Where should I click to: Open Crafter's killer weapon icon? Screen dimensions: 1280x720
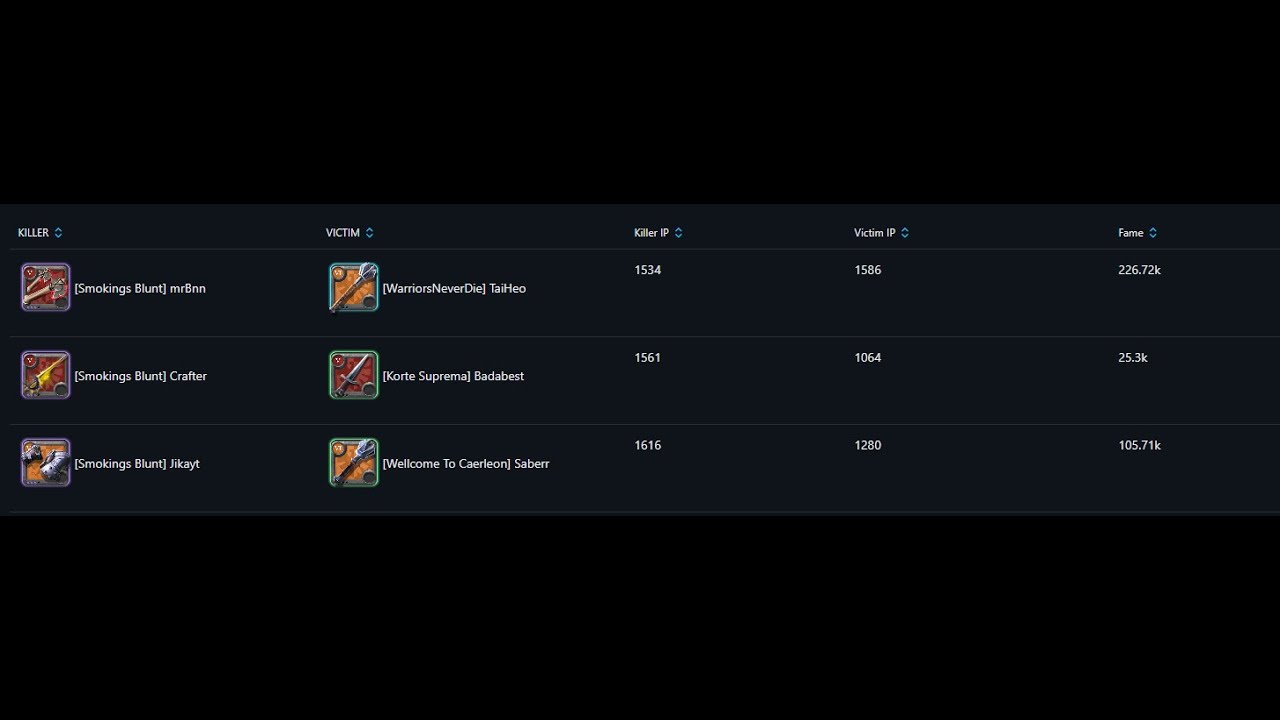tap(46, 376)
